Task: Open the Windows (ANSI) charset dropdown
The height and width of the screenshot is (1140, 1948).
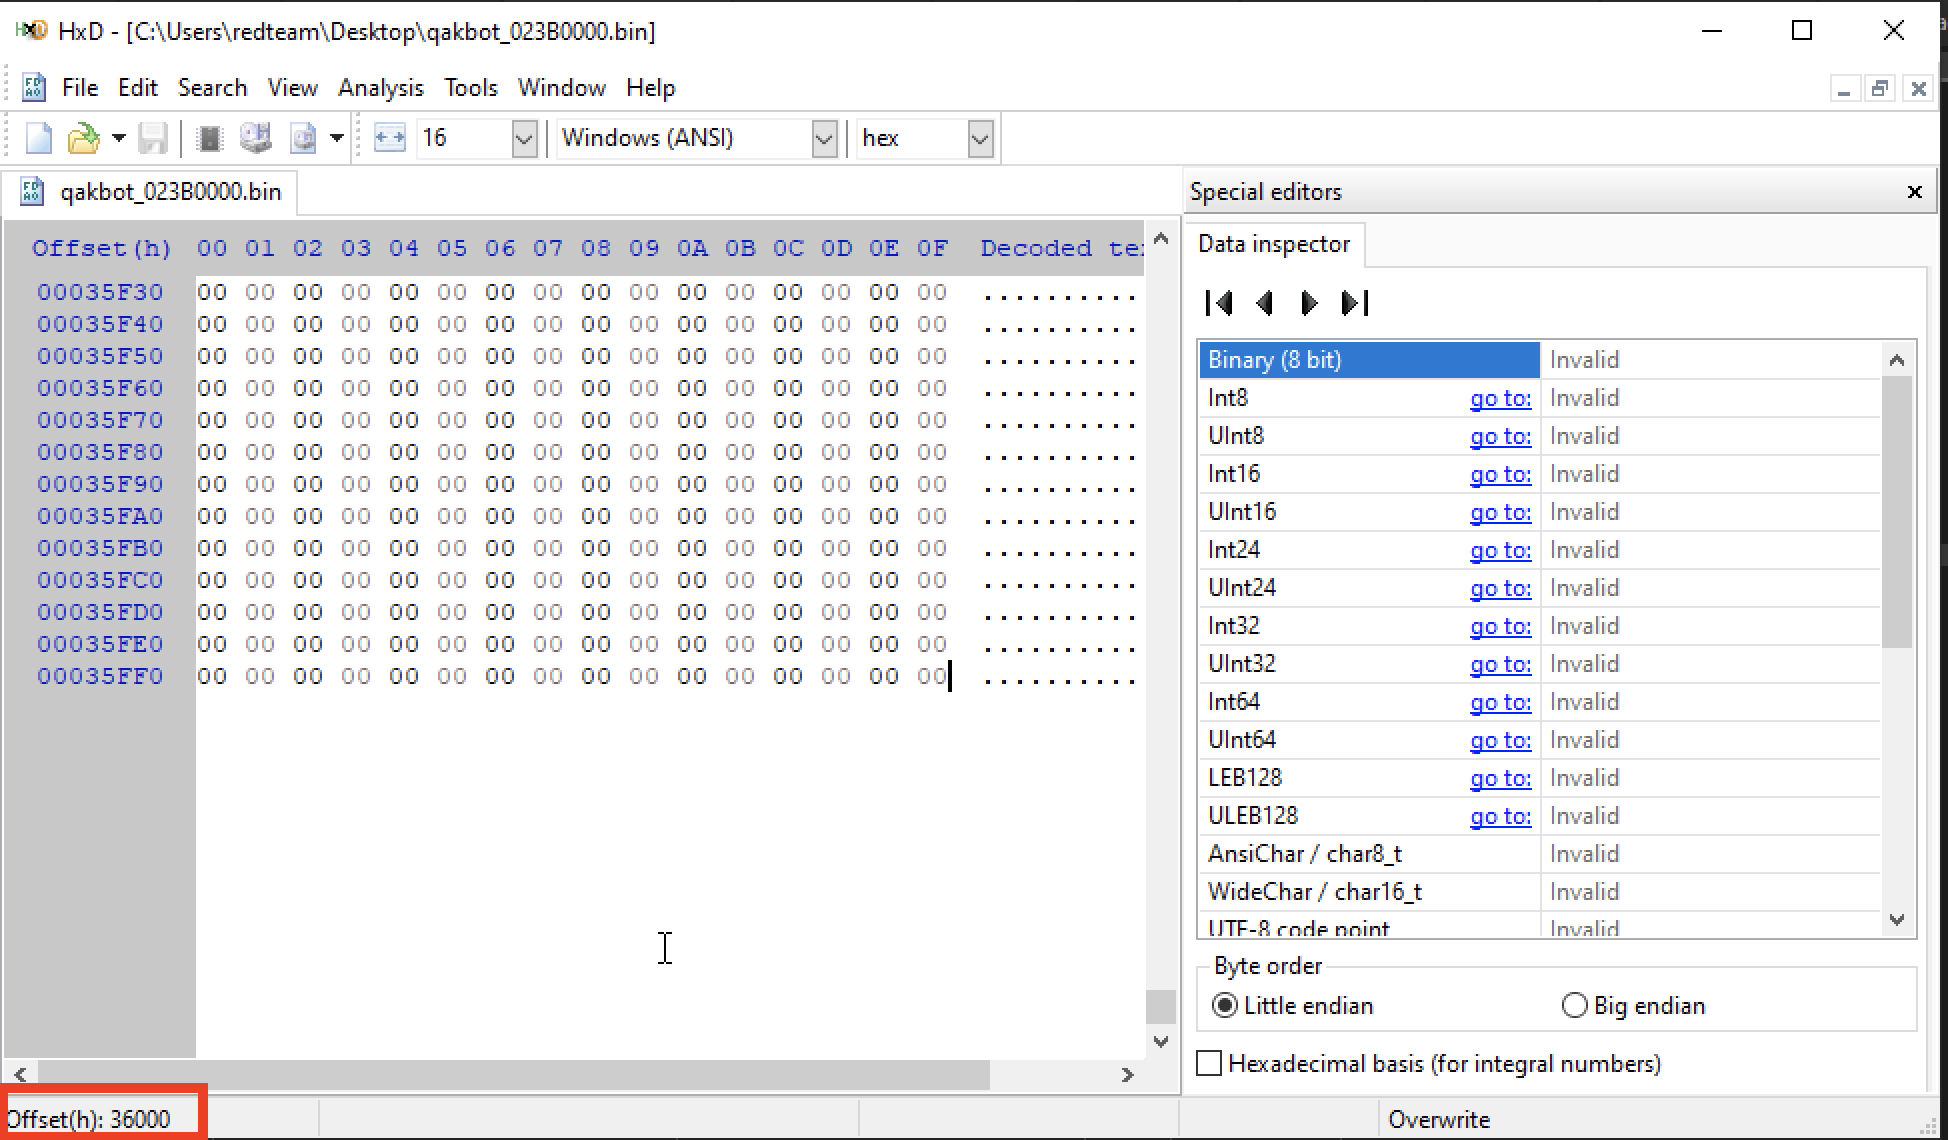Action: pyautogui.click(x=824, y=138)
